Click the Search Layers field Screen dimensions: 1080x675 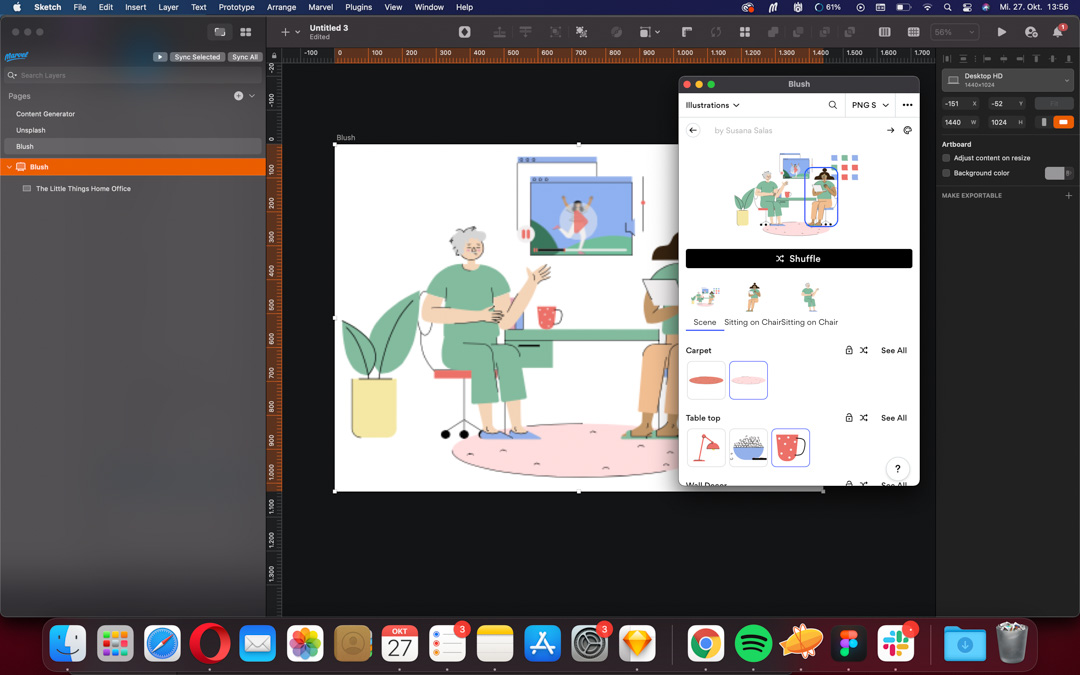(x=133, y=75)
